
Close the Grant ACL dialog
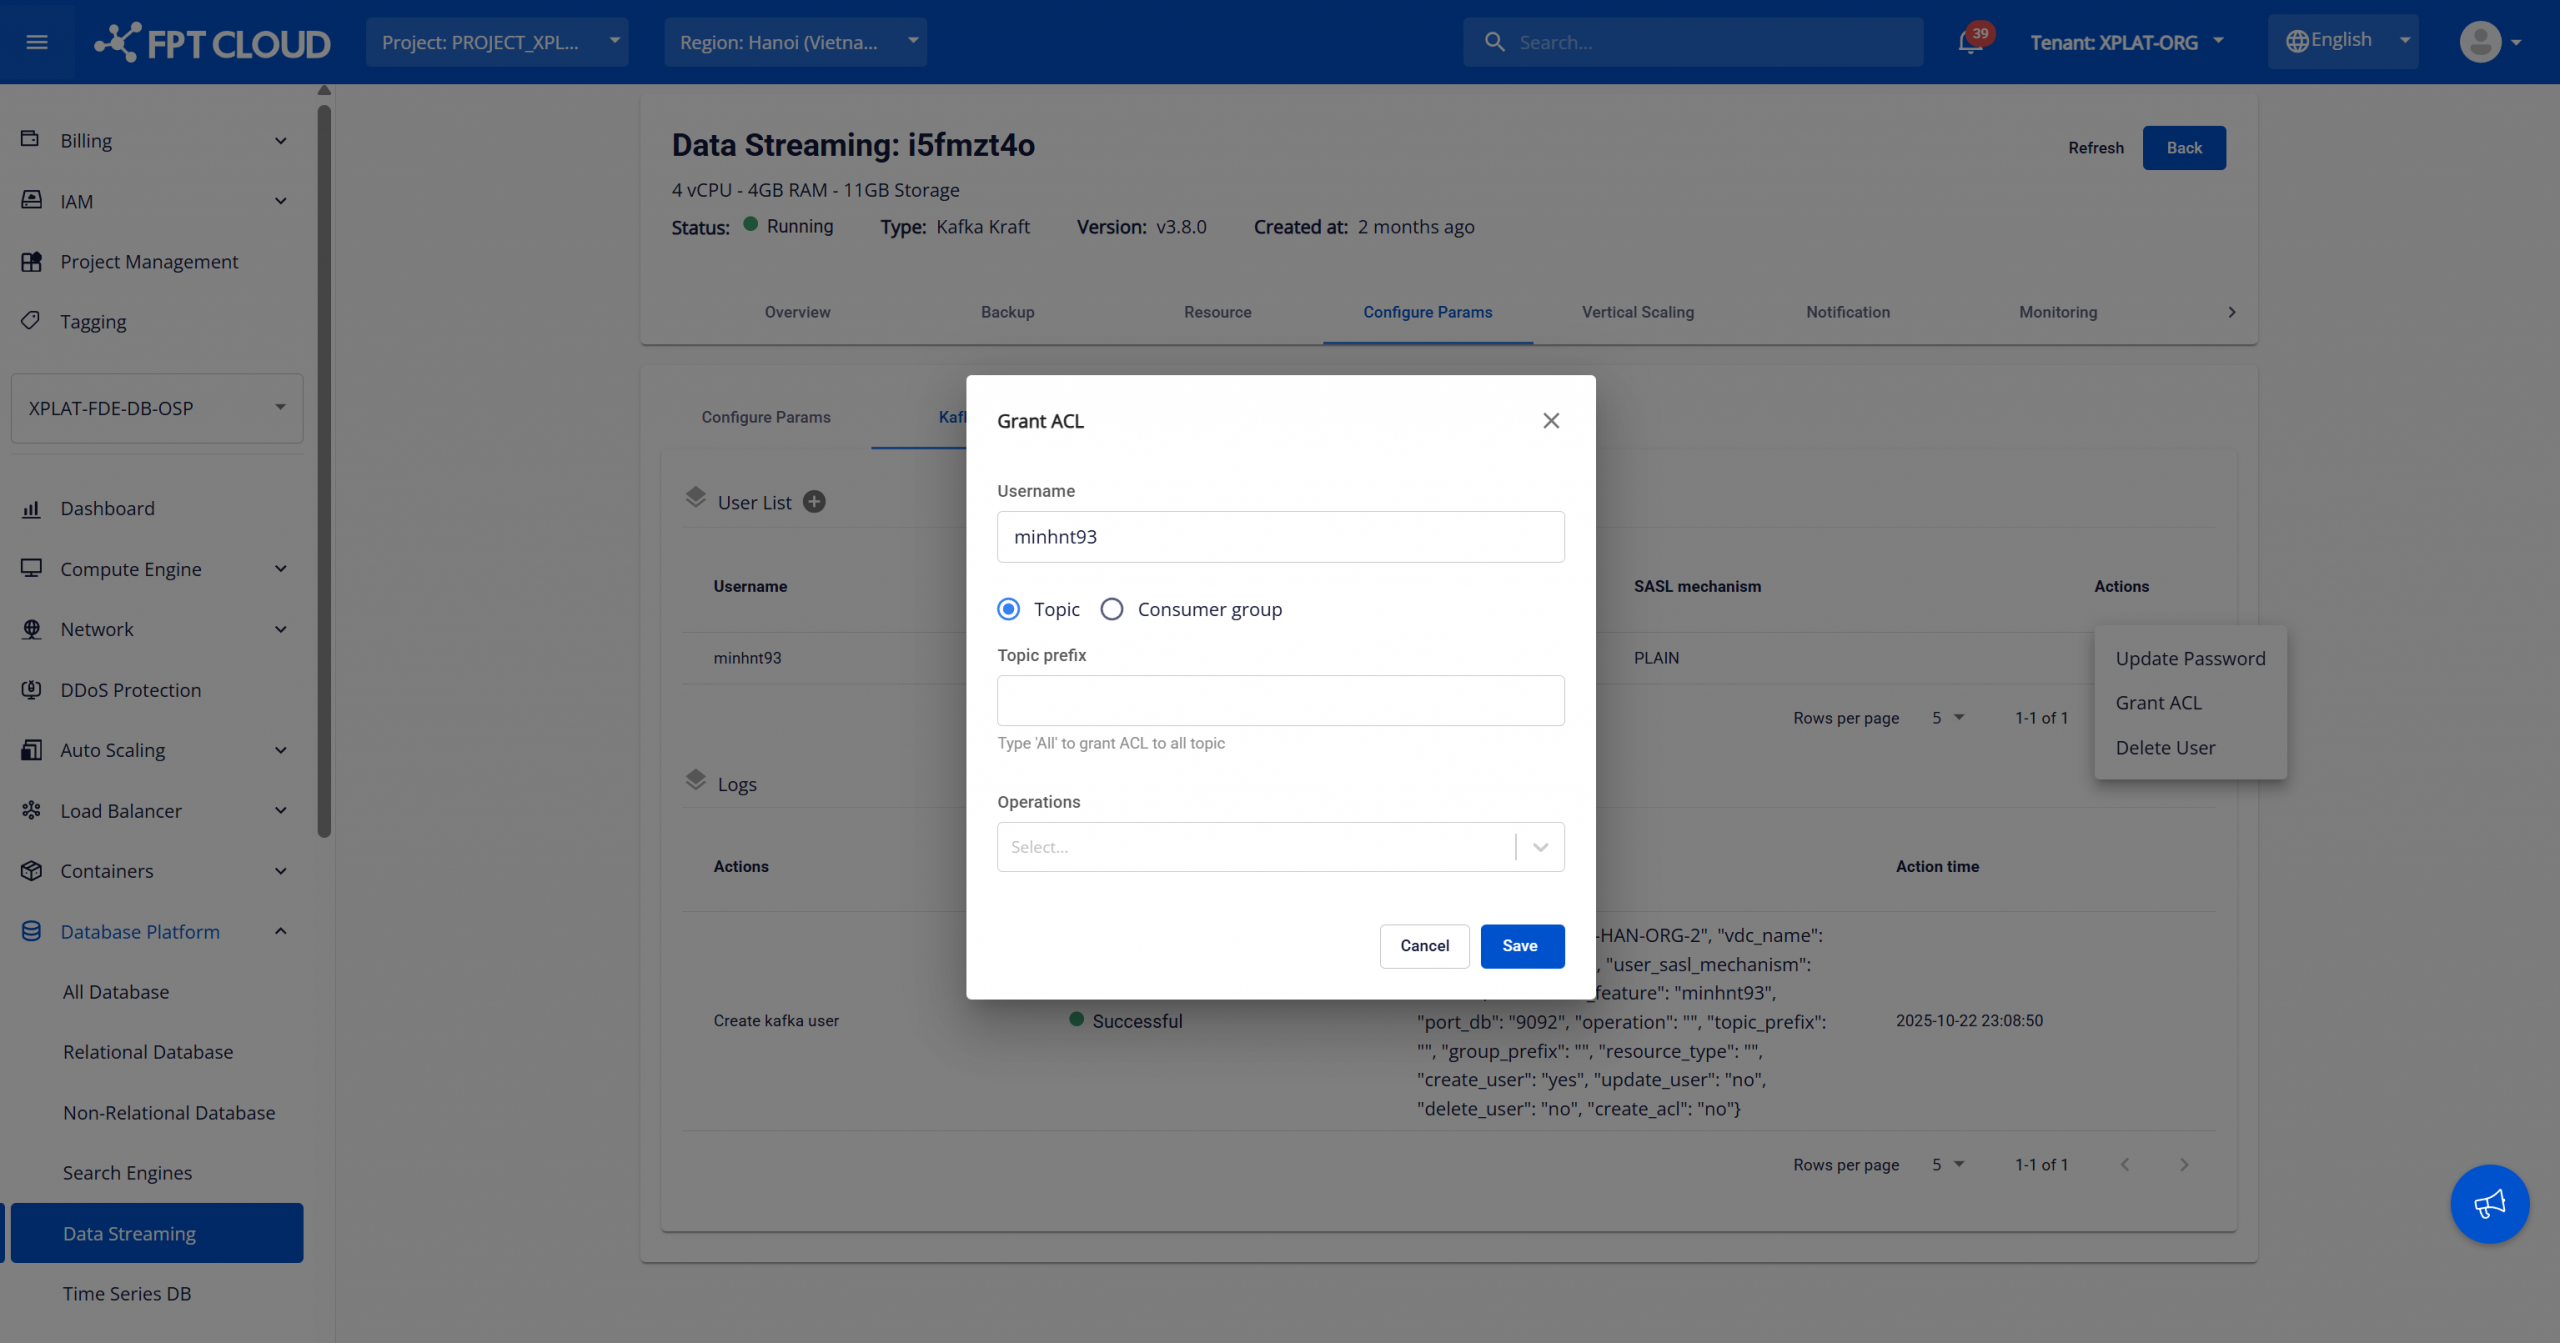point(1550,421)
